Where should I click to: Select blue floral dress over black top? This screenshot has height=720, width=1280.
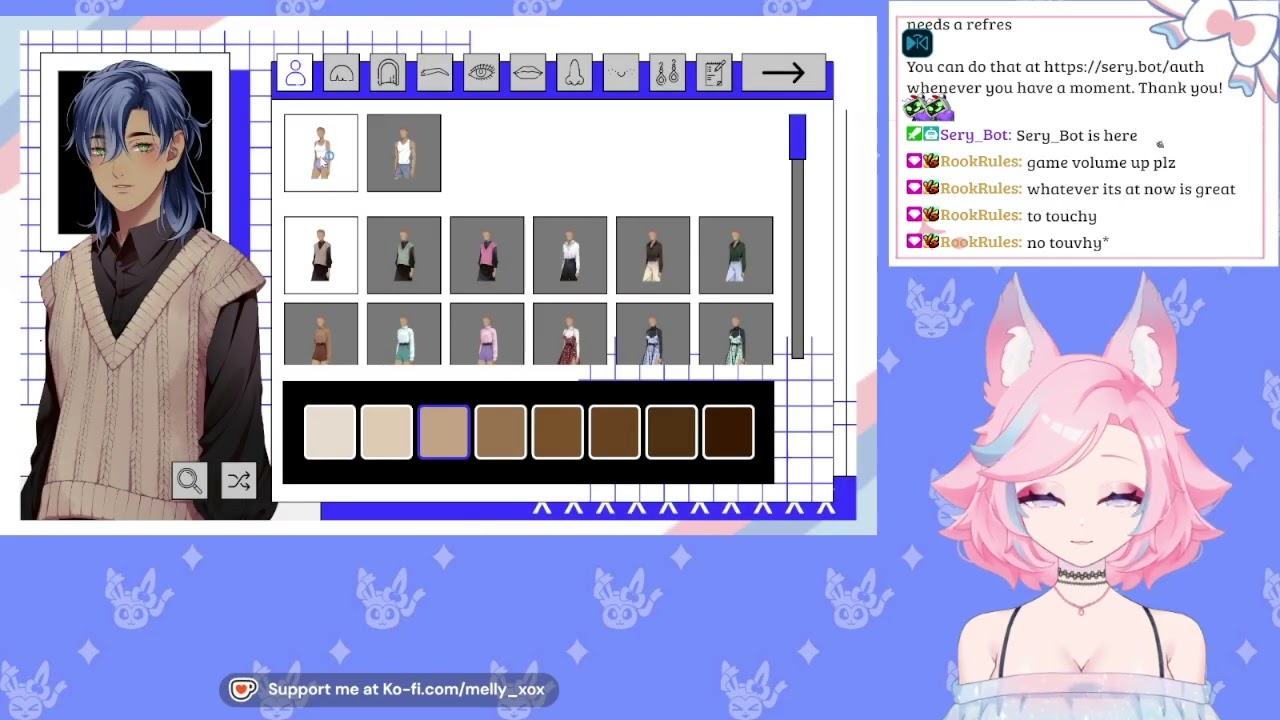pos(653,334)
